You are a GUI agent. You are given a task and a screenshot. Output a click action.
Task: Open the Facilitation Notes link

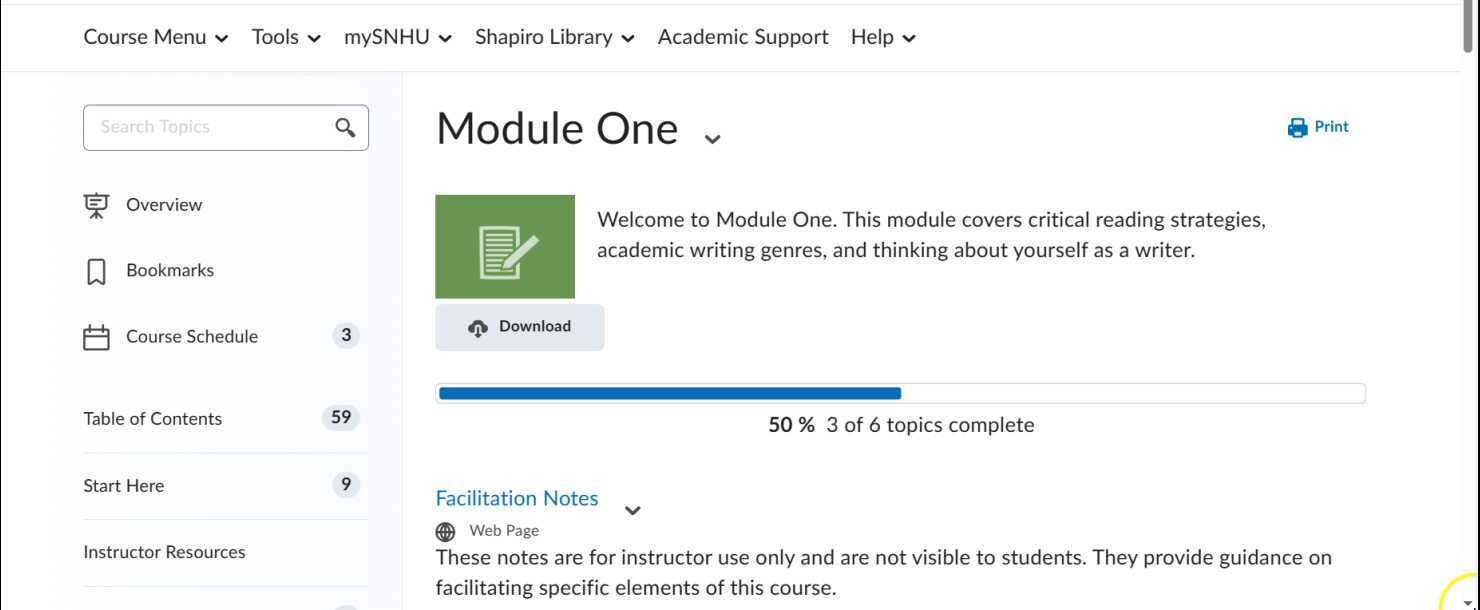(x=517, y=498)
